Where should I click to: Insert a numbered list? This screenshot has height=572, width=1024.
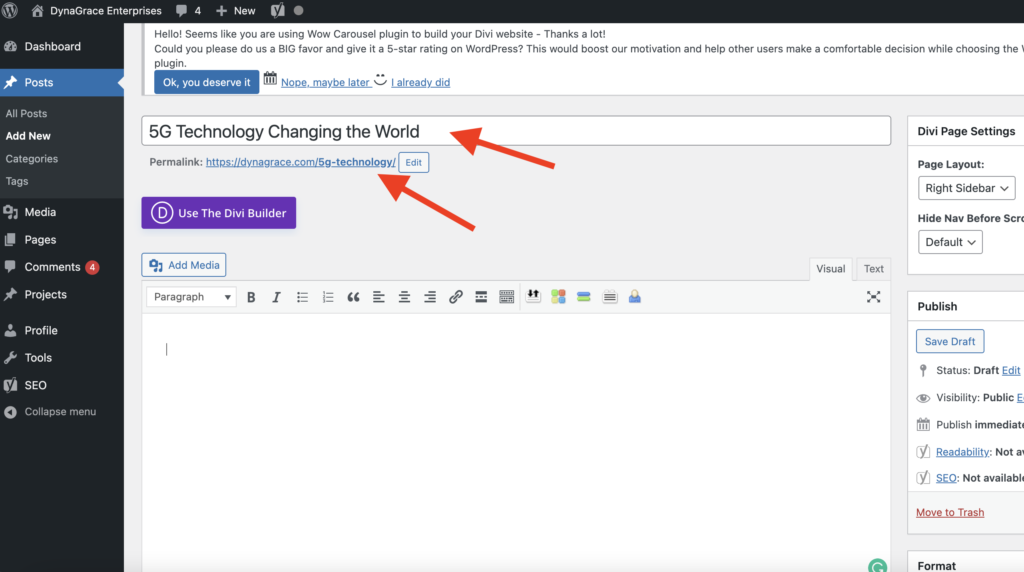tap(327, 297)
